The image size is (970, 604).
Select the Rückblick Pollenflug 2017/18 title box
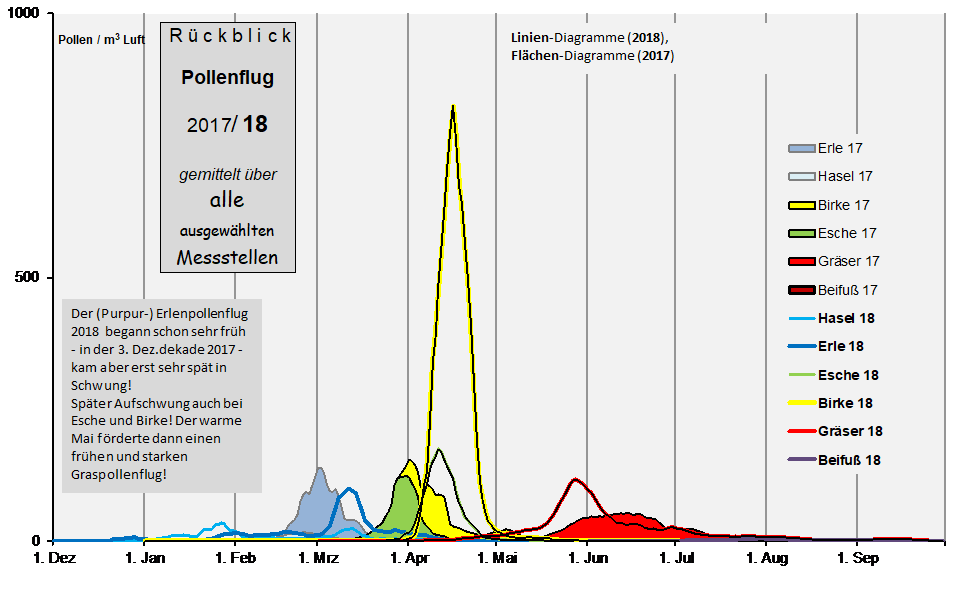pos(227,148)
